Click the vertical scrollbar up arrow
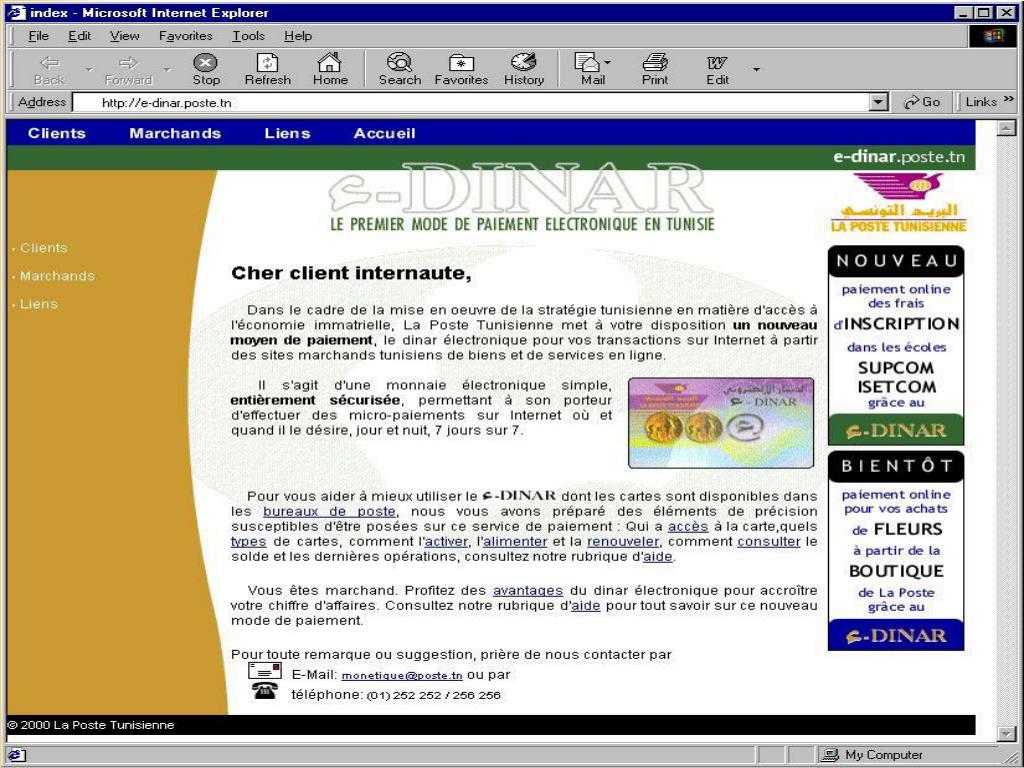The image size is (1024, 768). 1006,128
